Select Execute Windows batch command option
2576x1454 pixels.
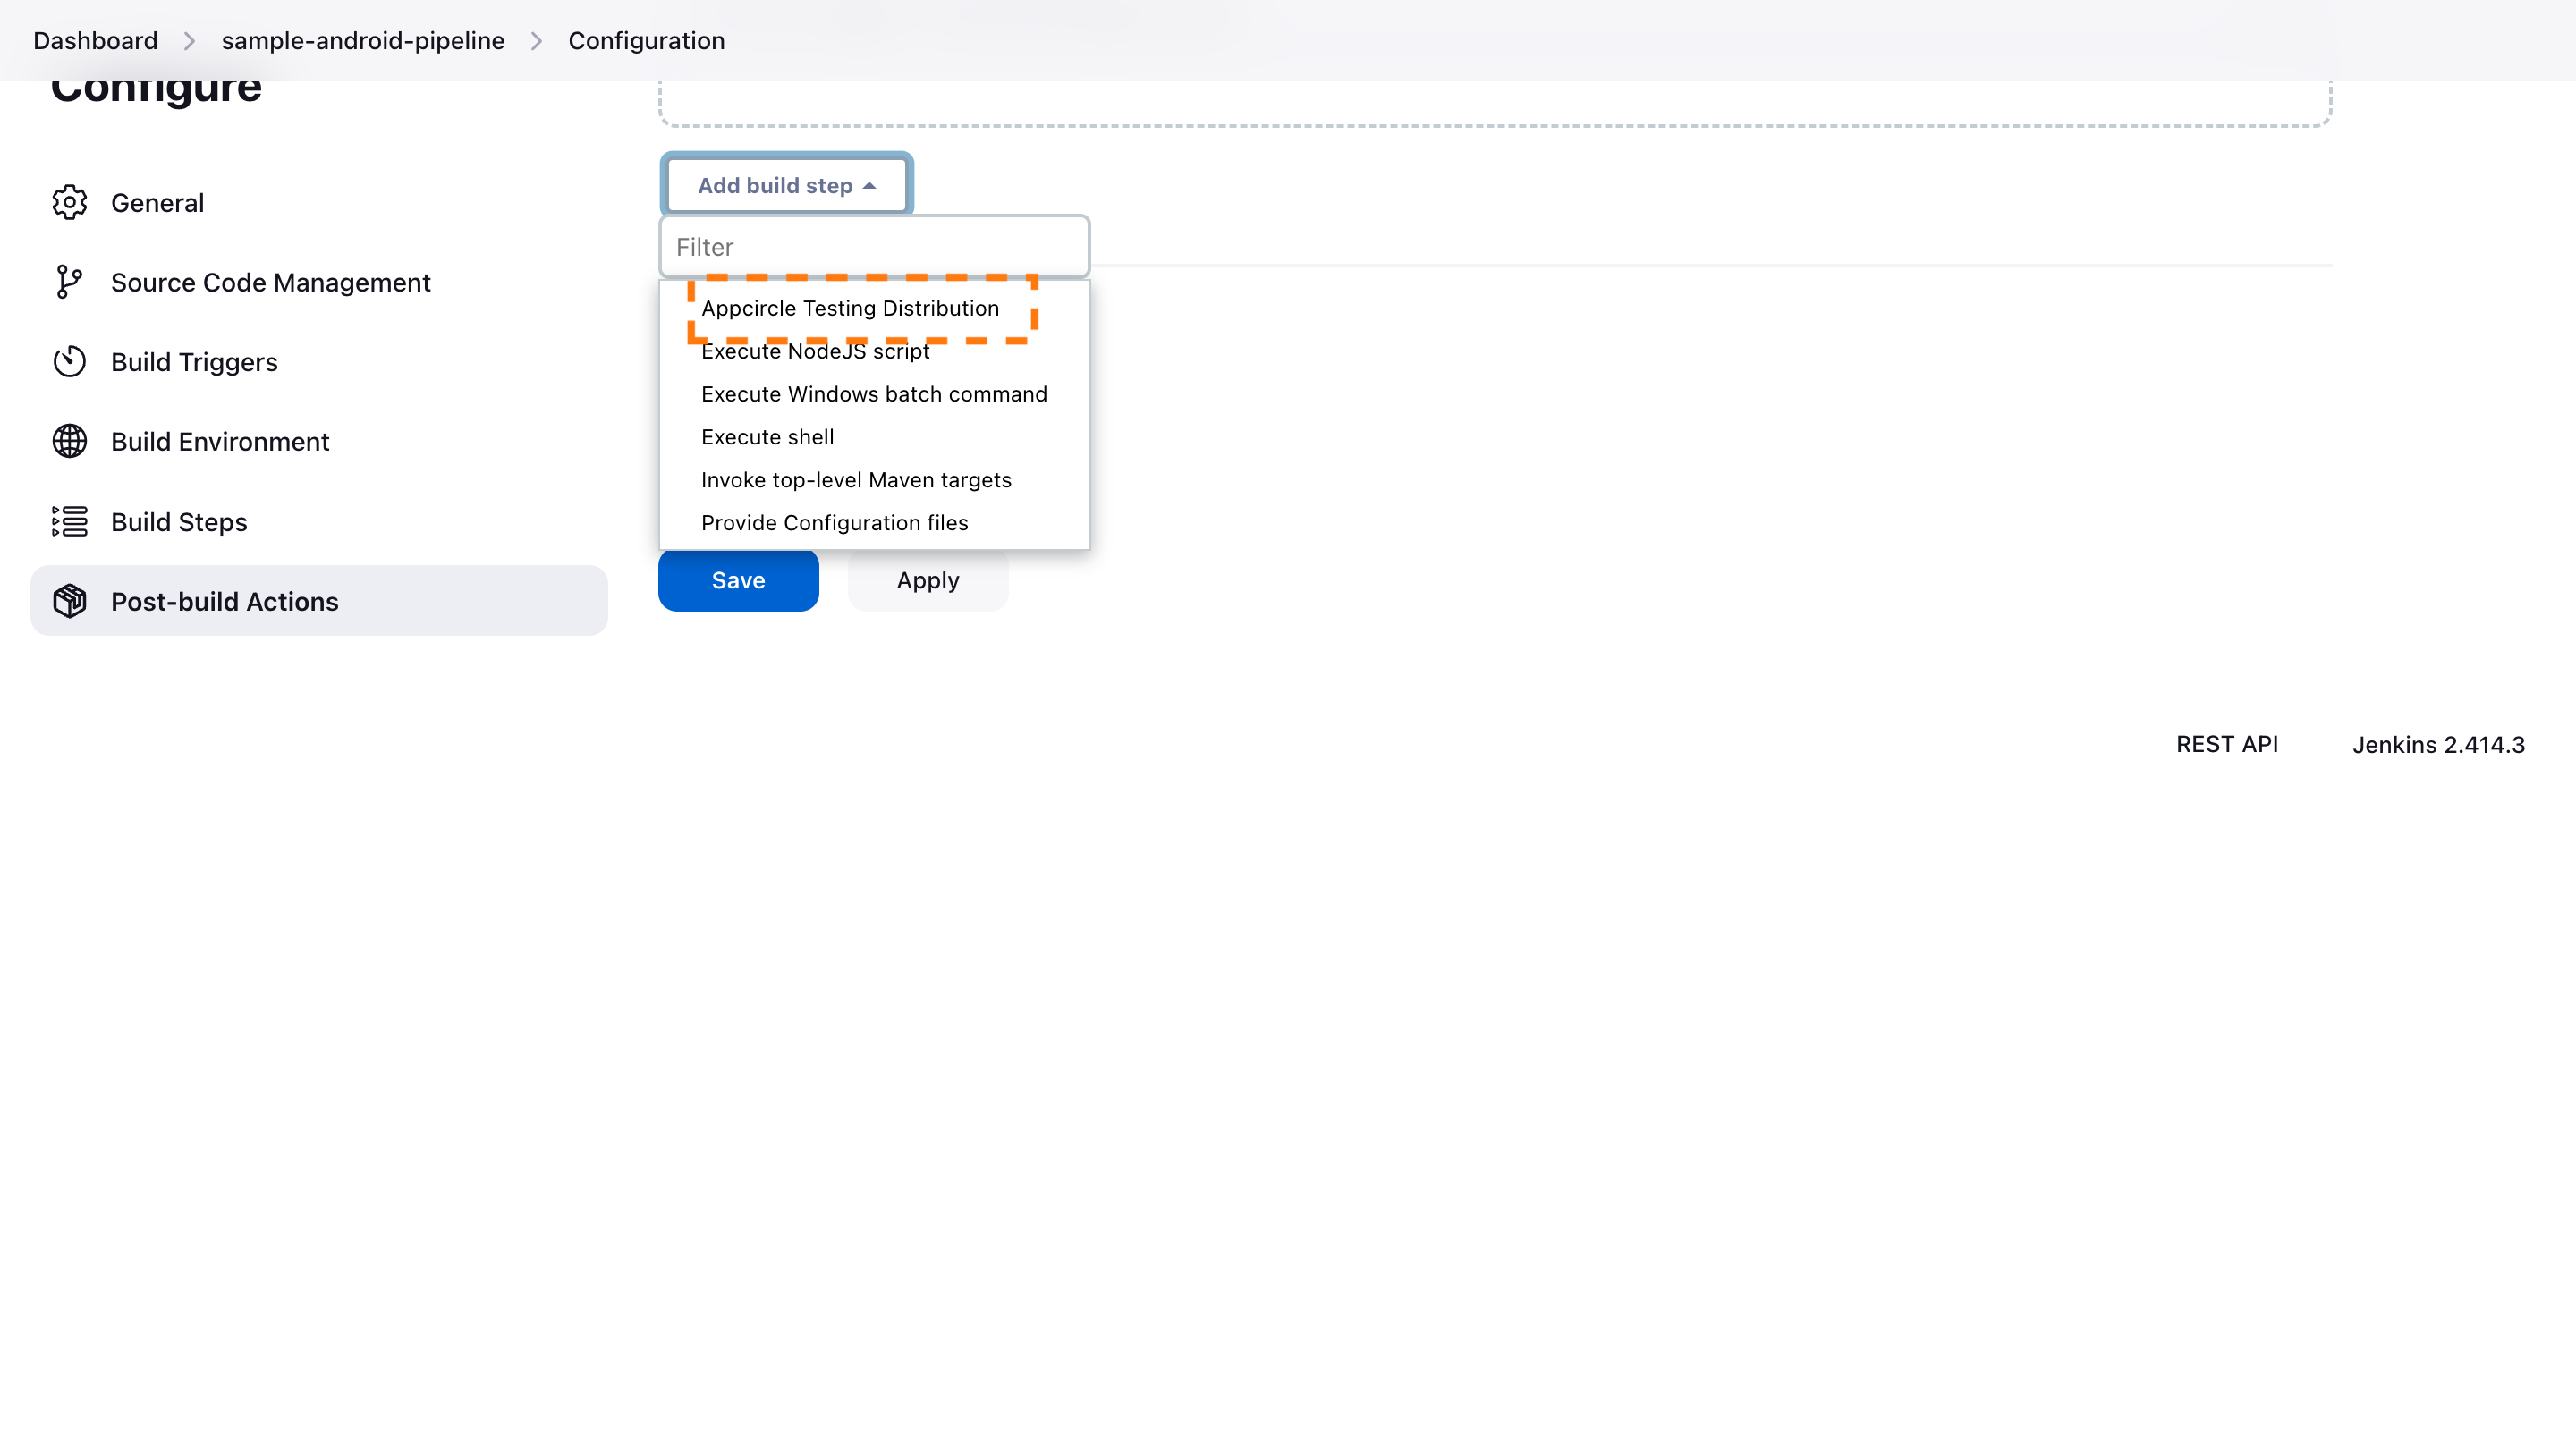874,393
